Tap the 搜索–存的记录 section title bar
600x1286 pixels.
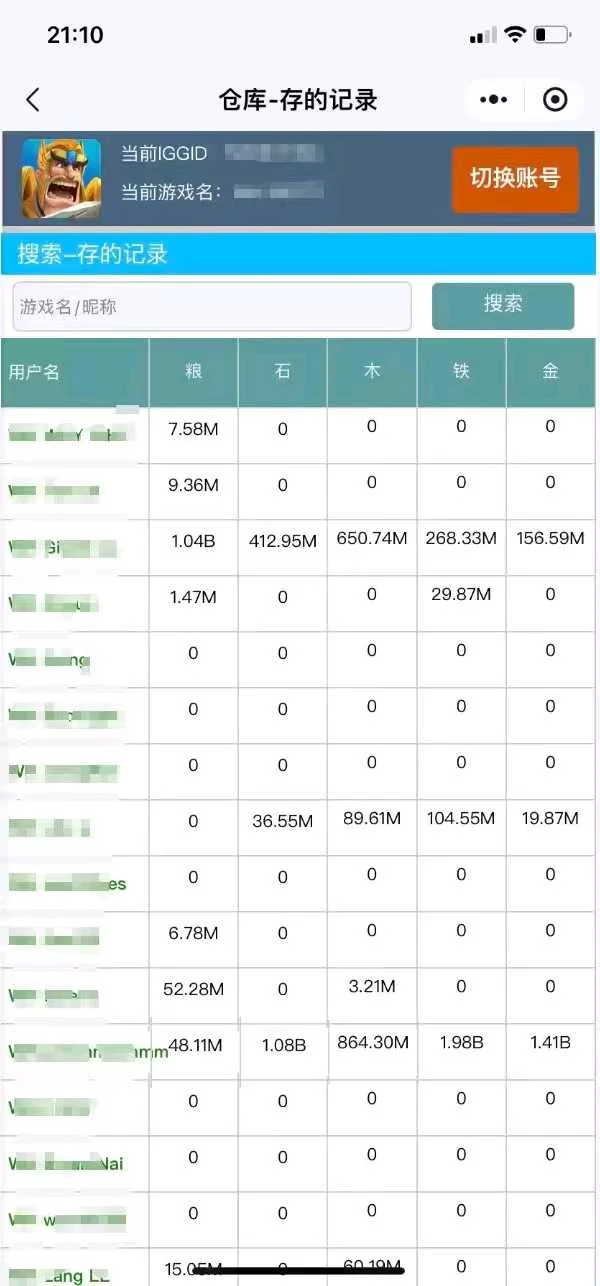(x=298, y=254)
